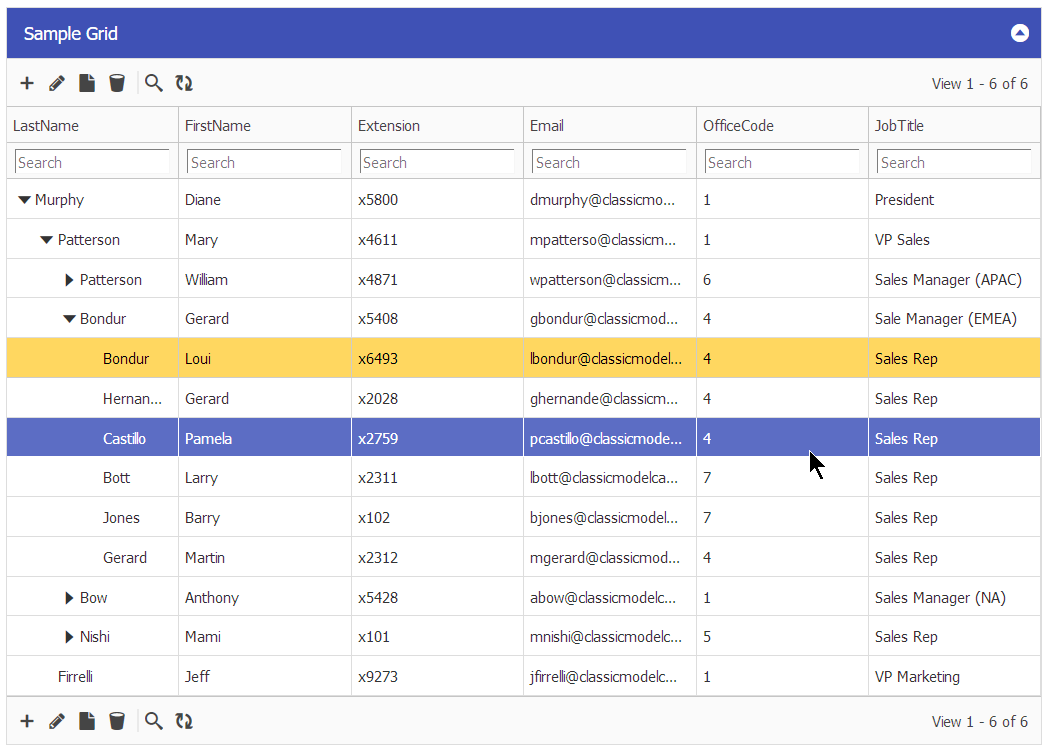Expand the Bow tree node
Screen dimensions: 1050x754
[x=69, y=598]
